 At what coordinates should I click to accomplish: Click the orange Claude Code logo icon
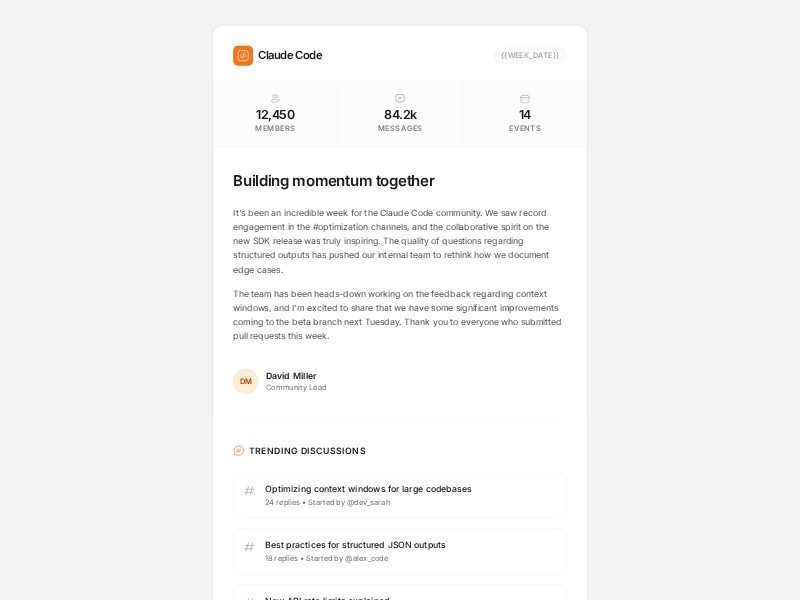[243, 56]
